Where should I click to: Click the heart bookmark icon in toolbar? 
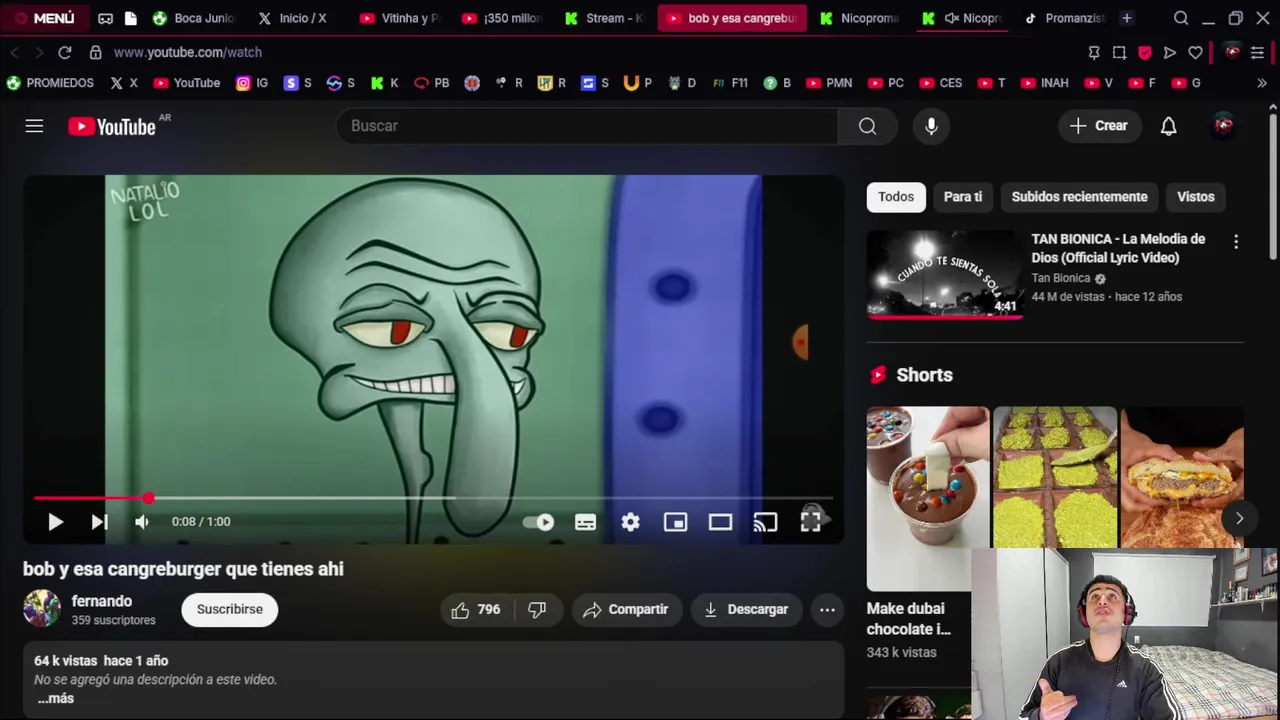pyautogui.click(x=1195, y=52)
